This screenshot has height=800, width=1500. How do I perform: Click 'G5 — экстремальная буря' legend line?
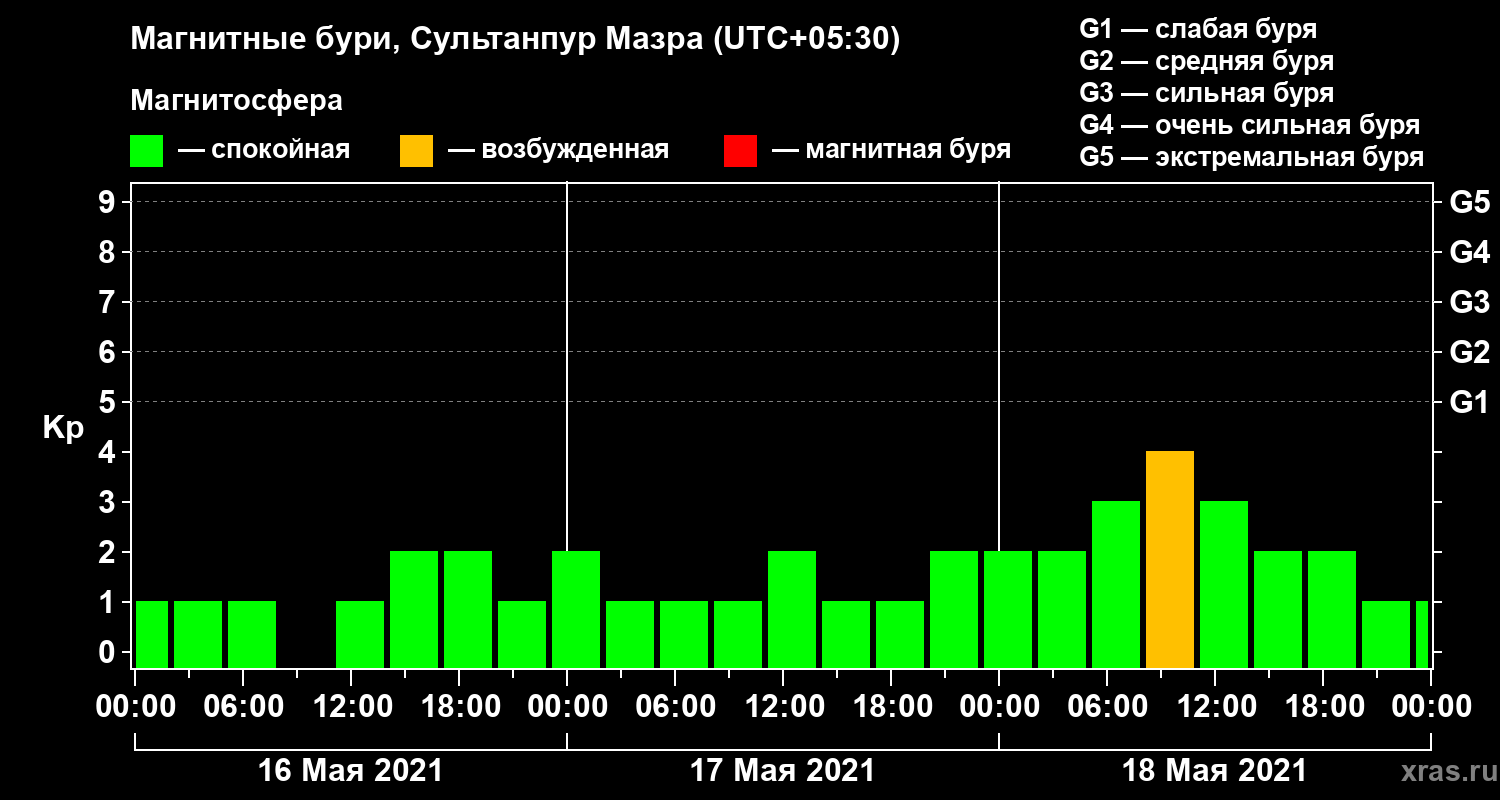coord(1252,158)
